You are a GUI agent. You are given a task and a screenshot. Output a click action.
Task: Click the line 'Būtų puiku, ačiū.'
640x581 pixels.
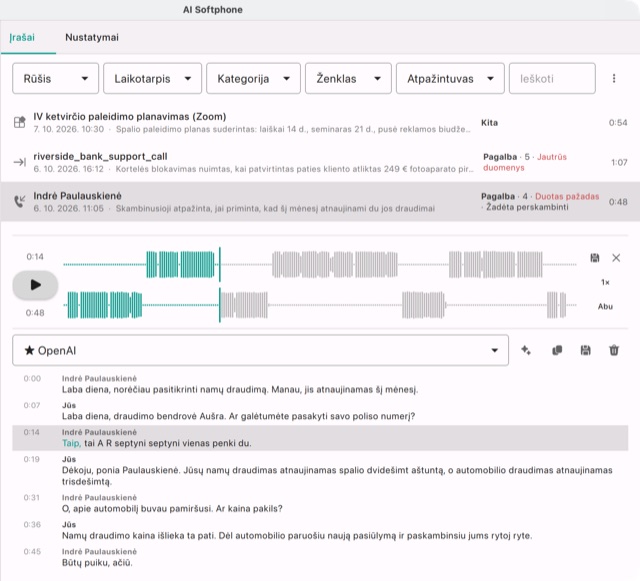97,563
